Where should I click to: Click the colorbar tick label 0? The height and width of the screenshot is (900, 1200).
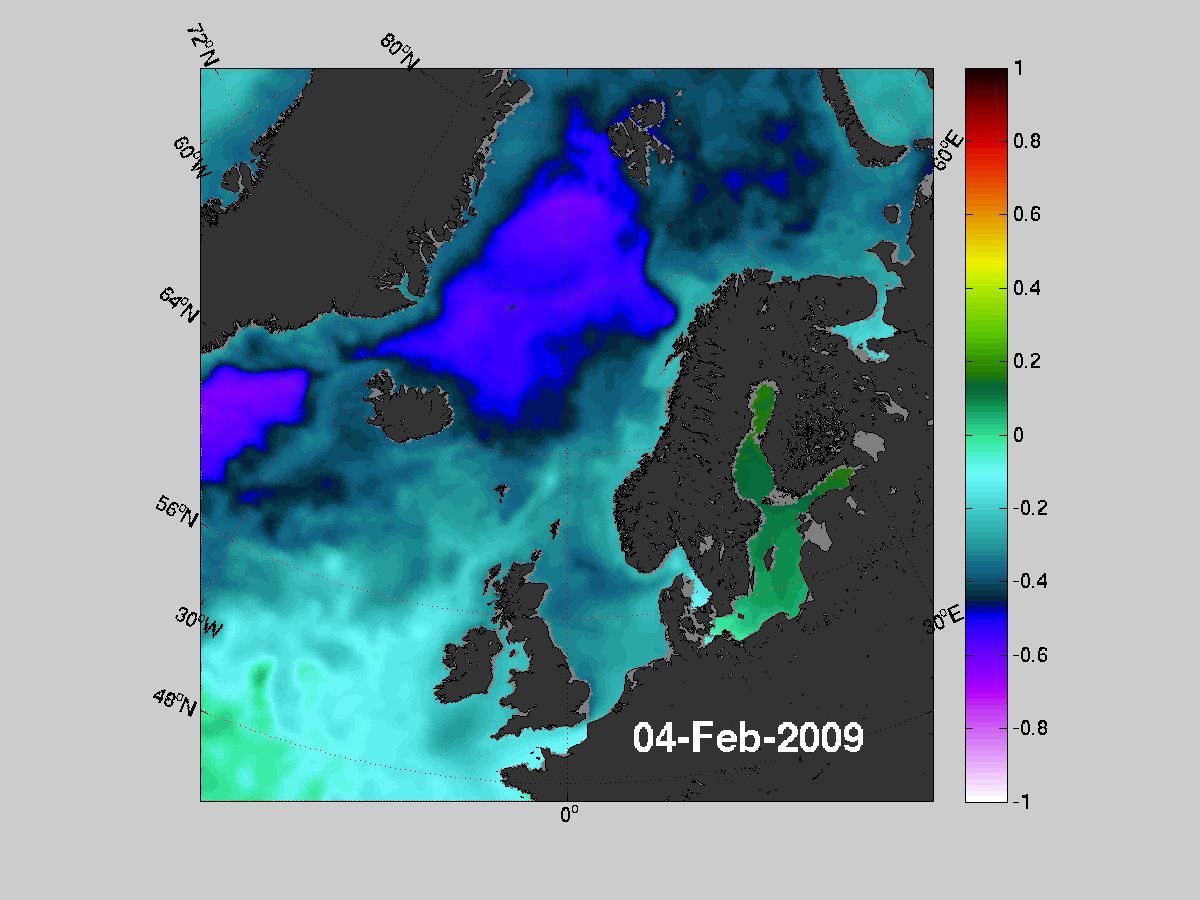click(1017, 434)
